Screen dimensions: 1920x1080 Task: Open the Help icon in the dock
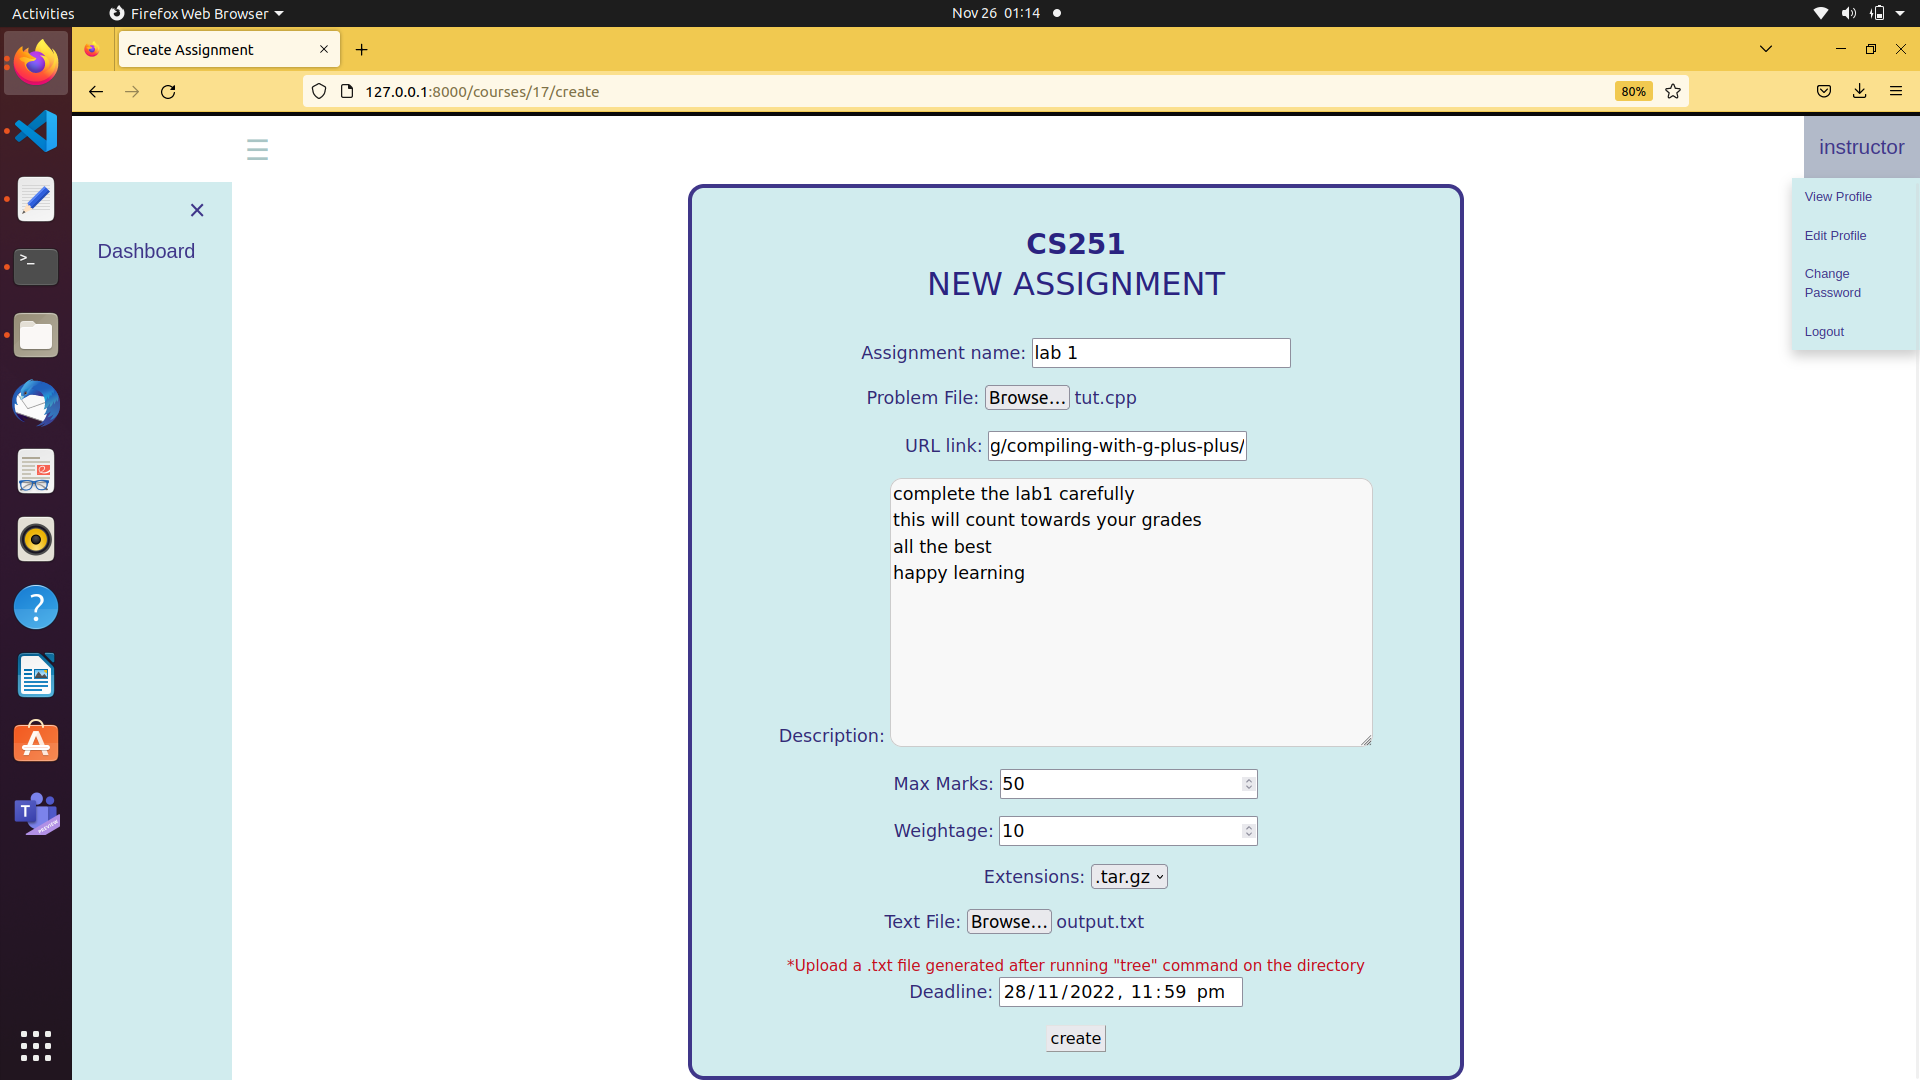tap(36, 607)
